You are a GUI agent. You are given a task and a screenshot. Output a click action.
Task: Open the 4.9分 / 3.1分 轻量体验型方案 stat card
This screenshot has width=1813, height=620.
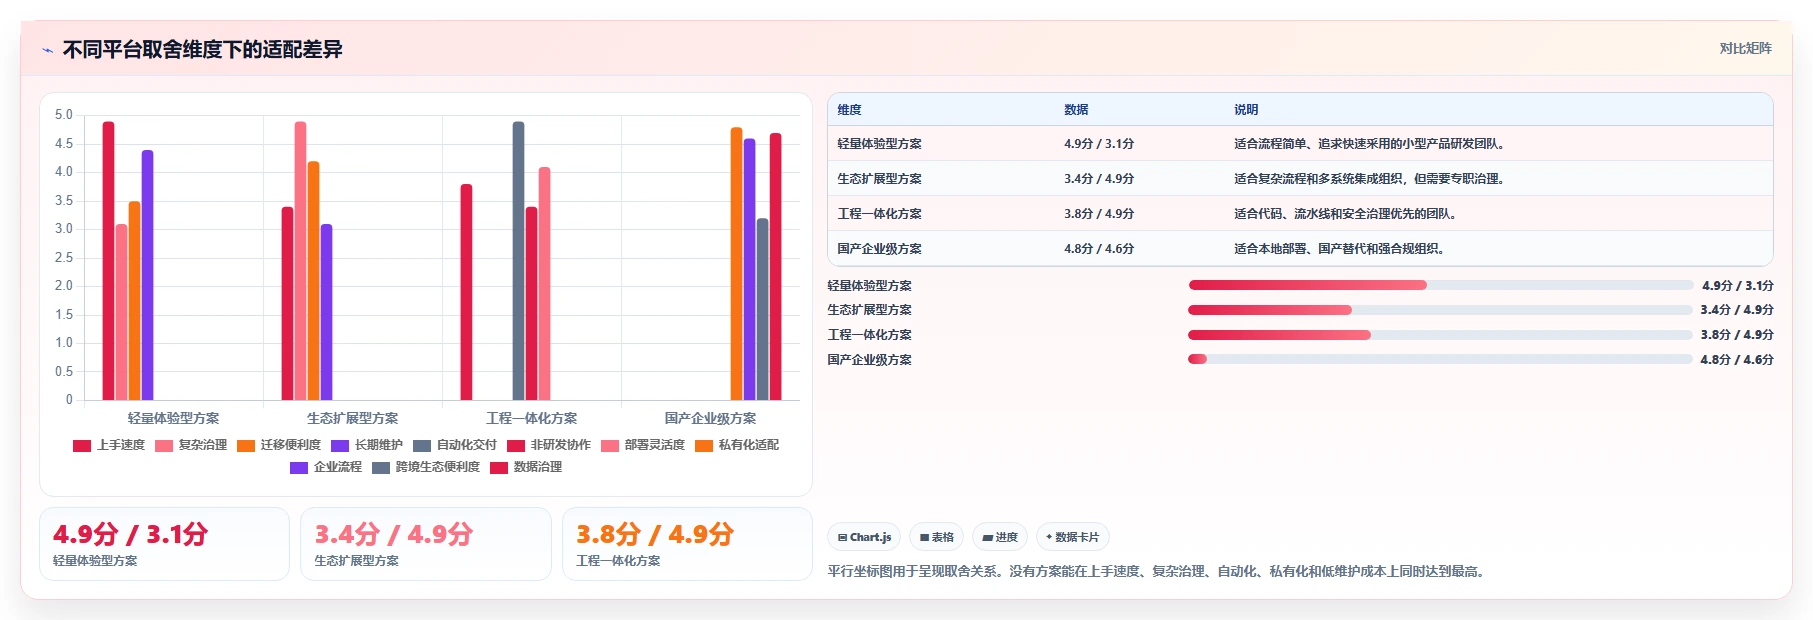pyautogui.click(x=164, y=544)
